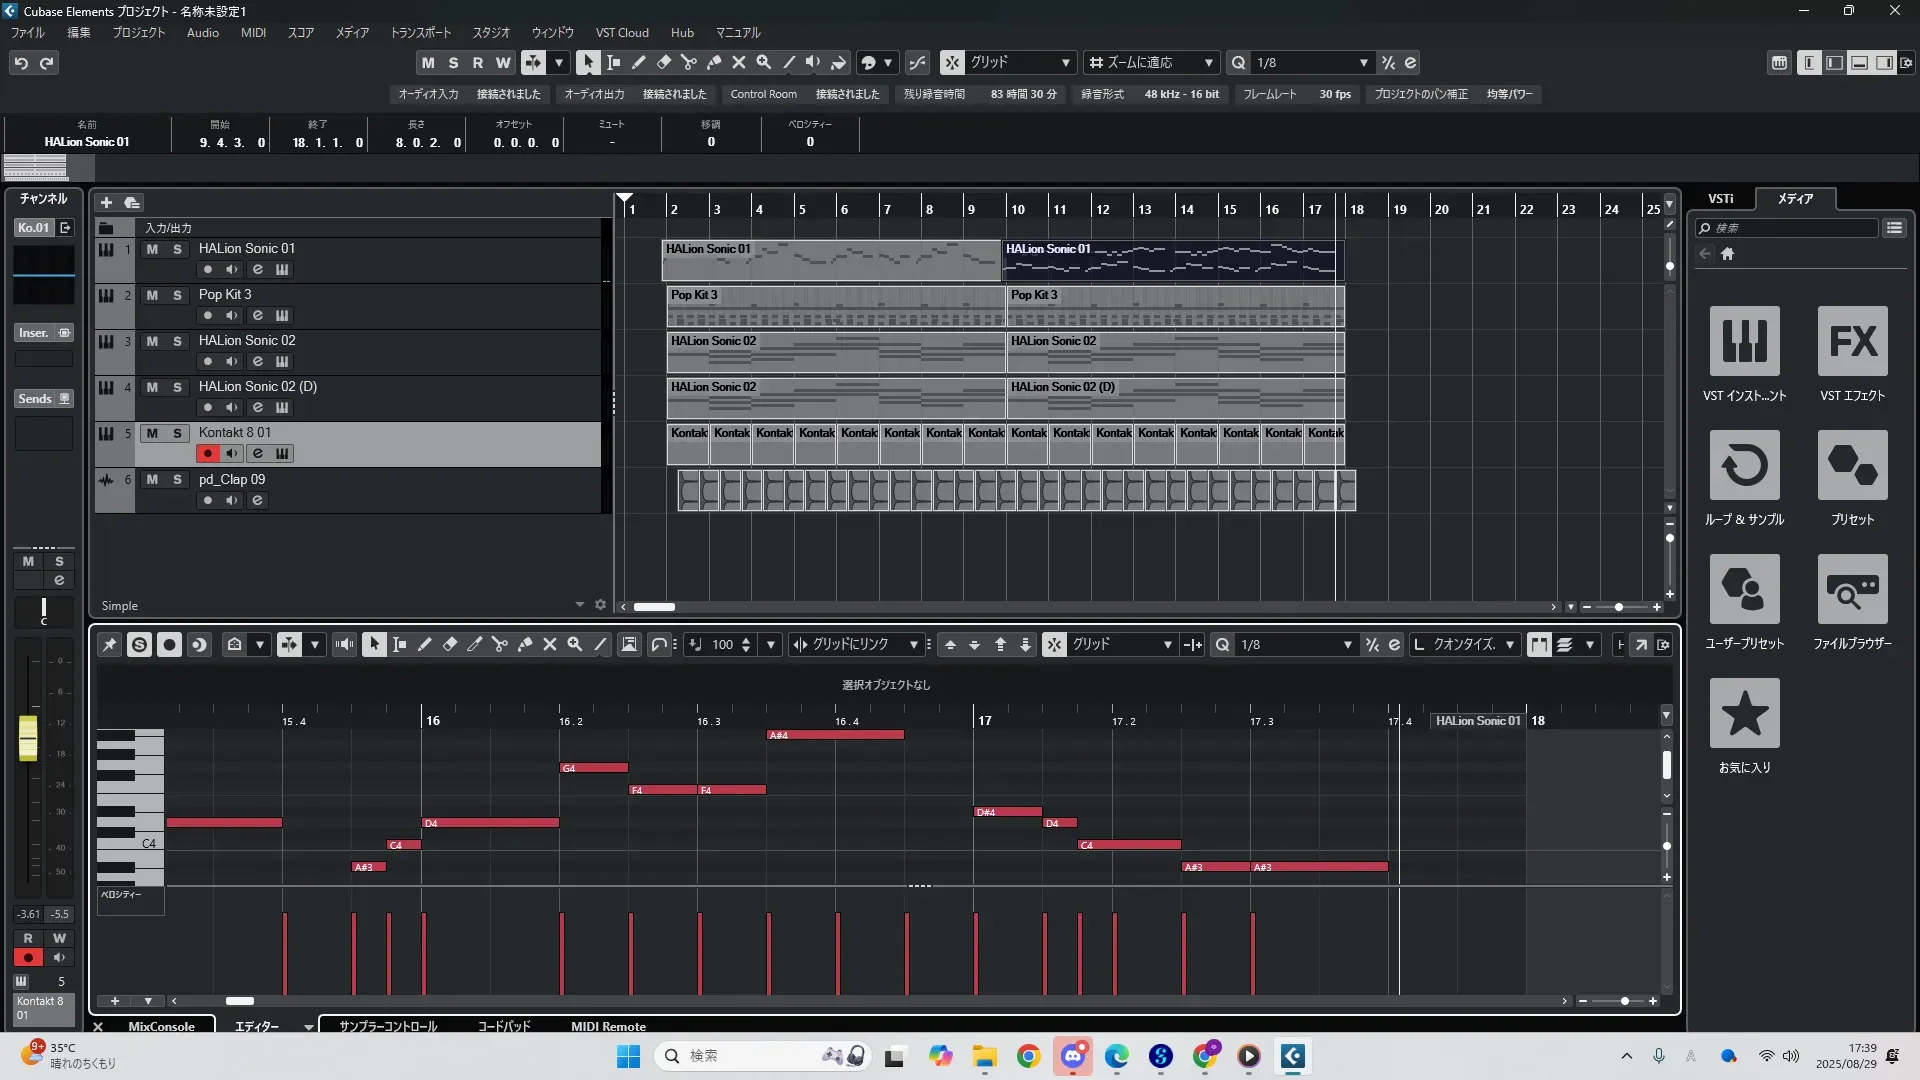Screen dimensions: 1920x1080
Task: Click the yellow channel volume fader handle
Action: coord(28,738)
